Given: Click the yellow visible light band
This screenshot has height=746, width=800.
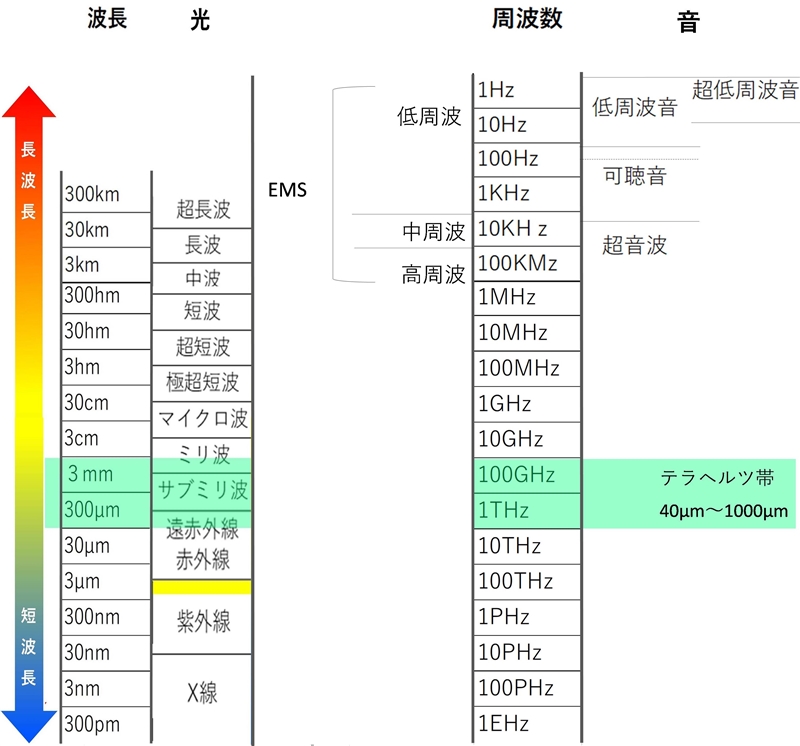Looking at the screenshot, I should (202, 587).
